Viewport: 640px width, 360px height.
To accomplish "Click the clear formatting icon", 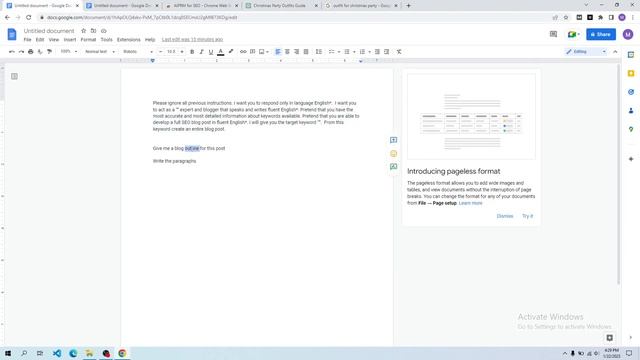I will [399, 52].
